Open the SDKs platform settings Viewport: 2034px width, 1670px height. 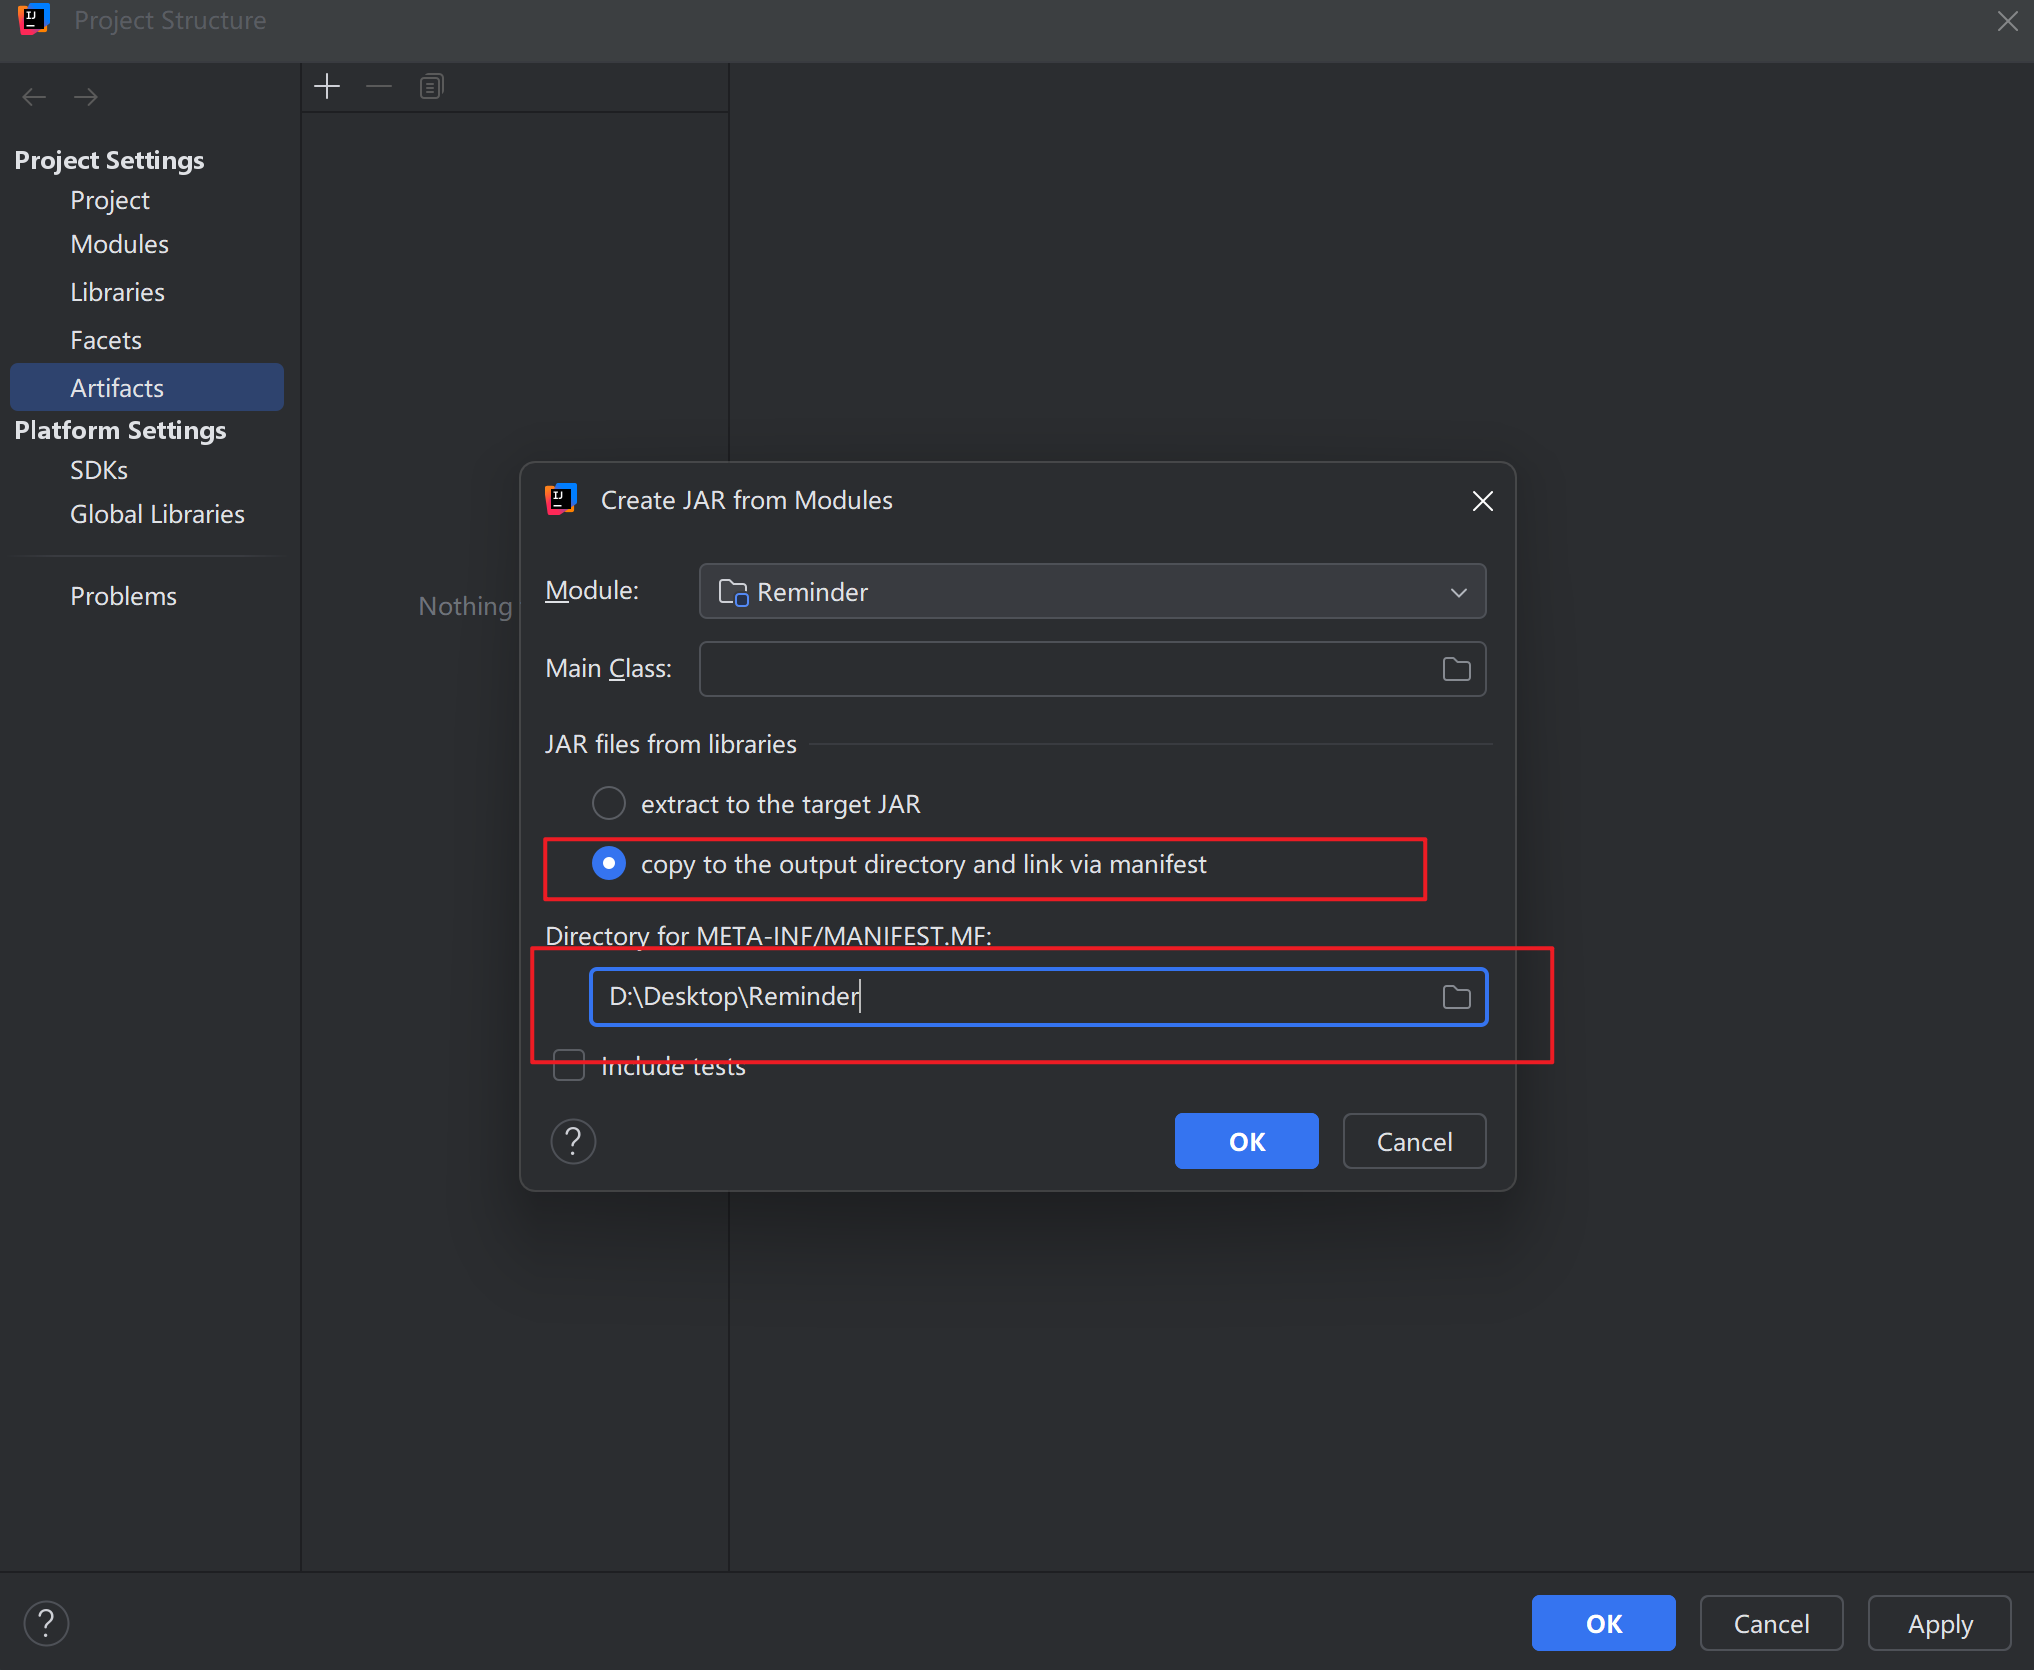tap(99, 470)
